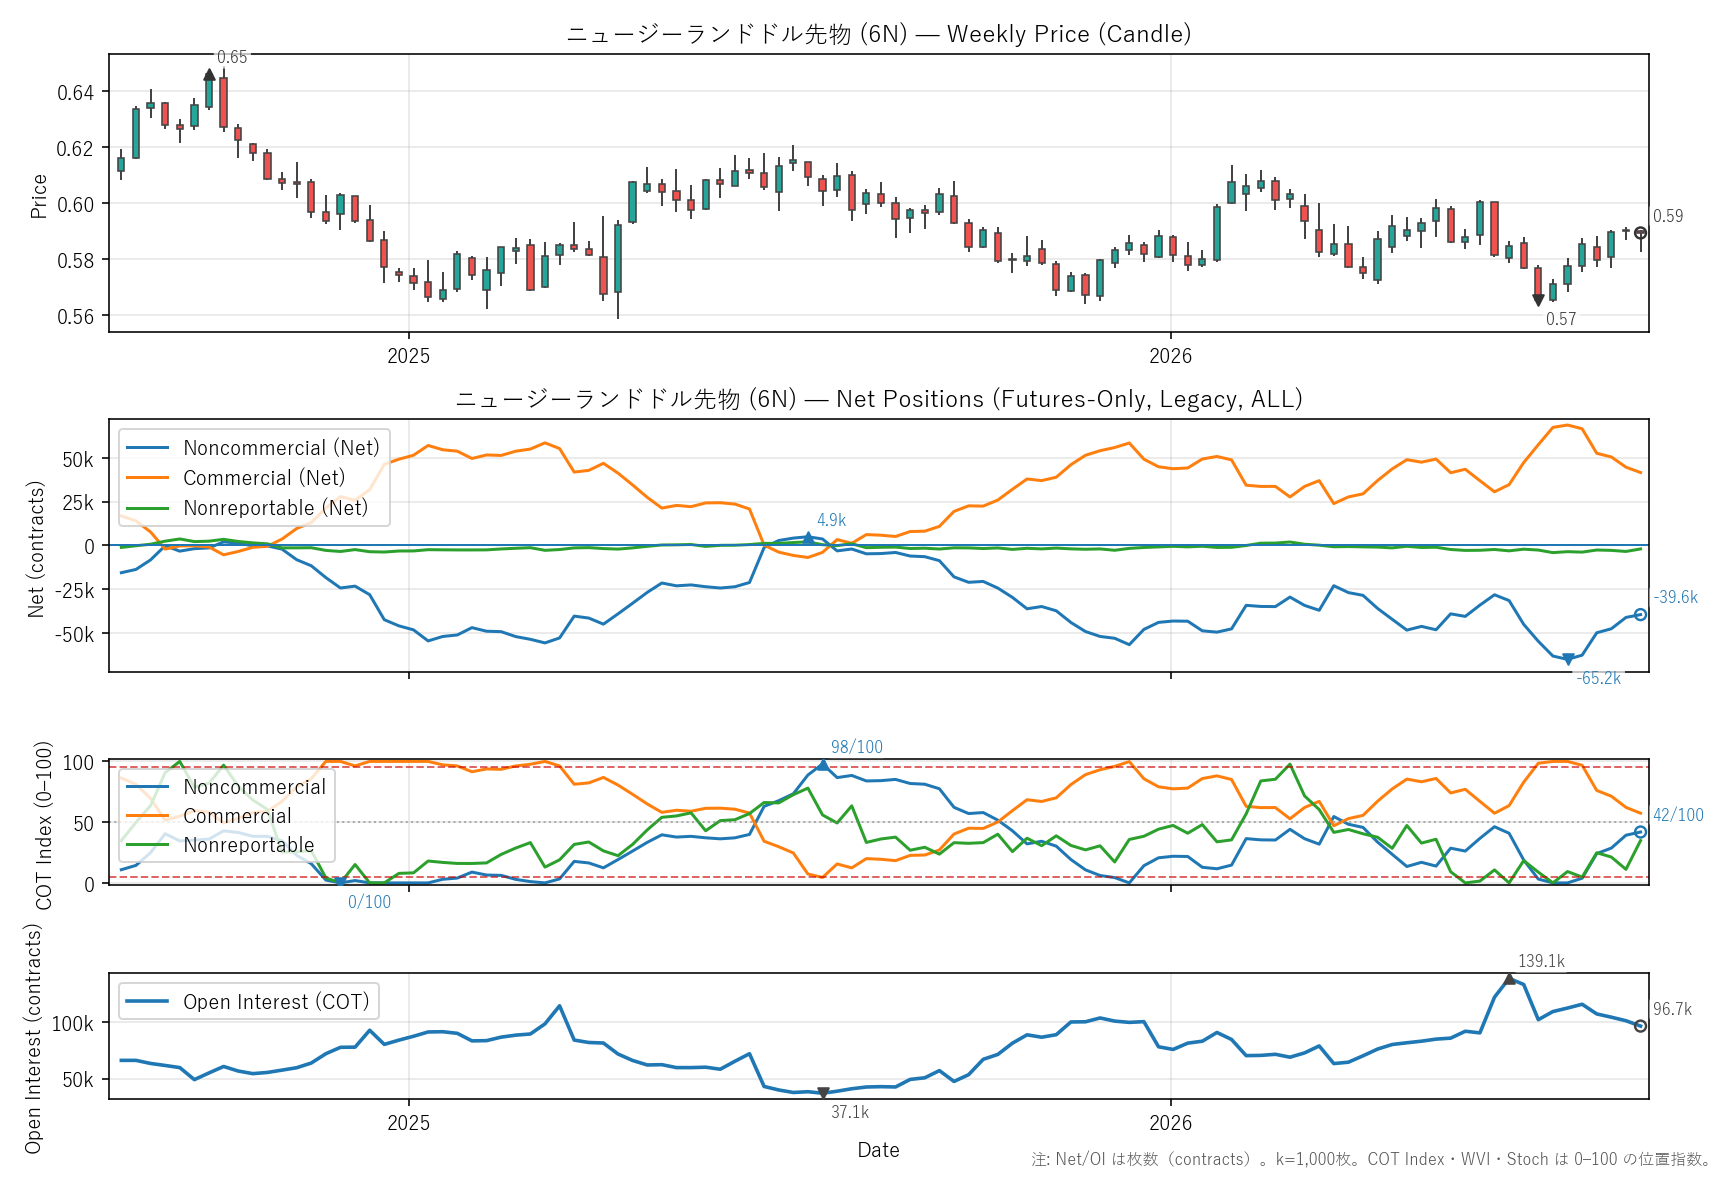This screenshot has width=1728, height=1180.
Task: Click the 0.65 price peak triangle marker
Action: (209, 74)
